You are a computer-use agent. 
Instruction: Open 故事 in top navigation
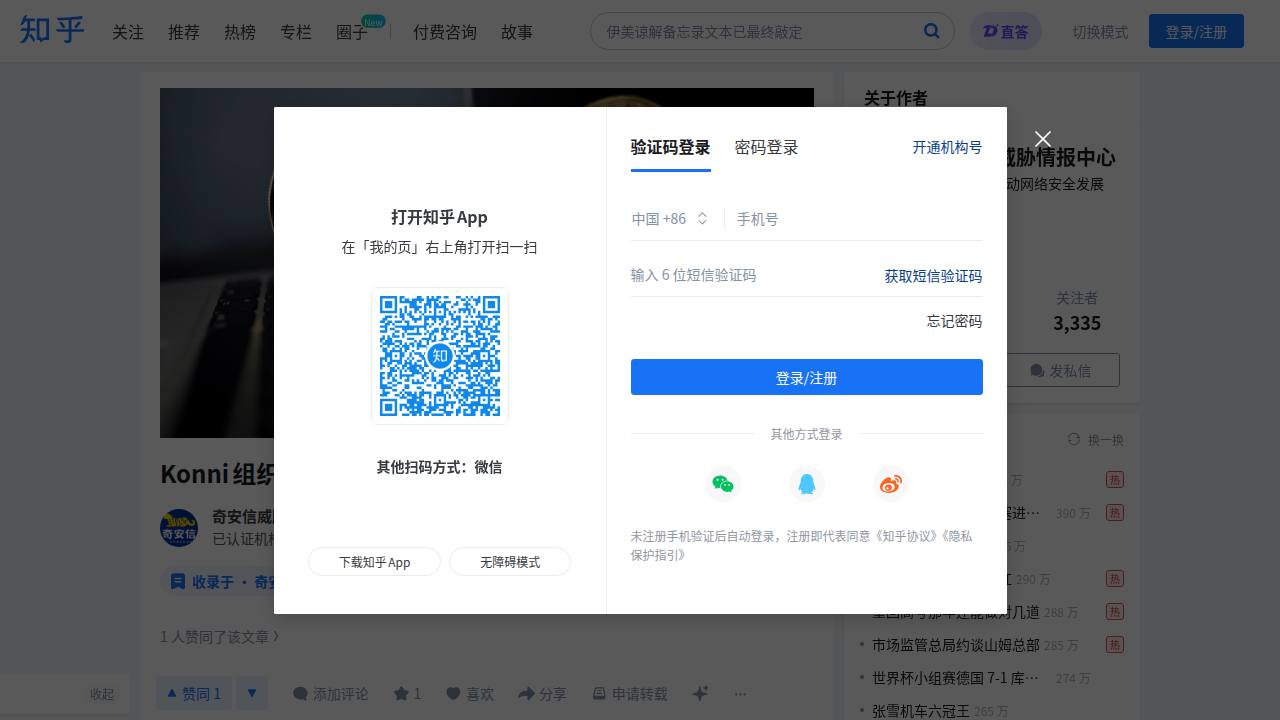click(517, 32)
